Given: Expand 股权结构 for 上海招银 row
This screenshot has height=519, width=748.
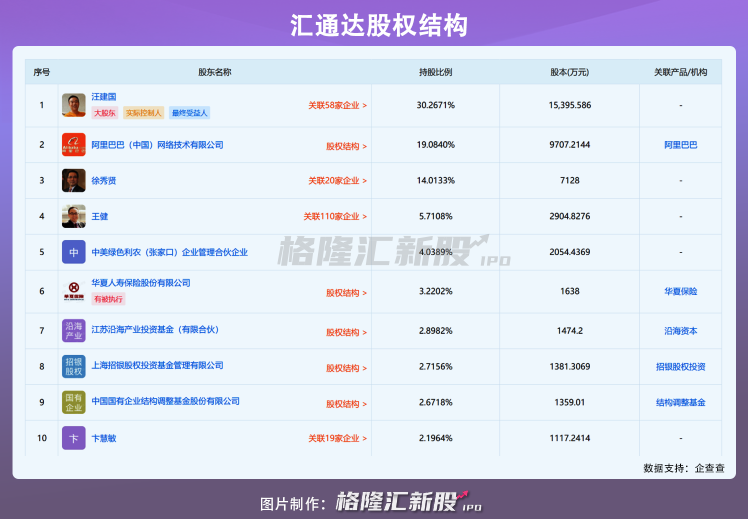Looking at the screenshot, I should pyautogui.click(x=346, y=368).
